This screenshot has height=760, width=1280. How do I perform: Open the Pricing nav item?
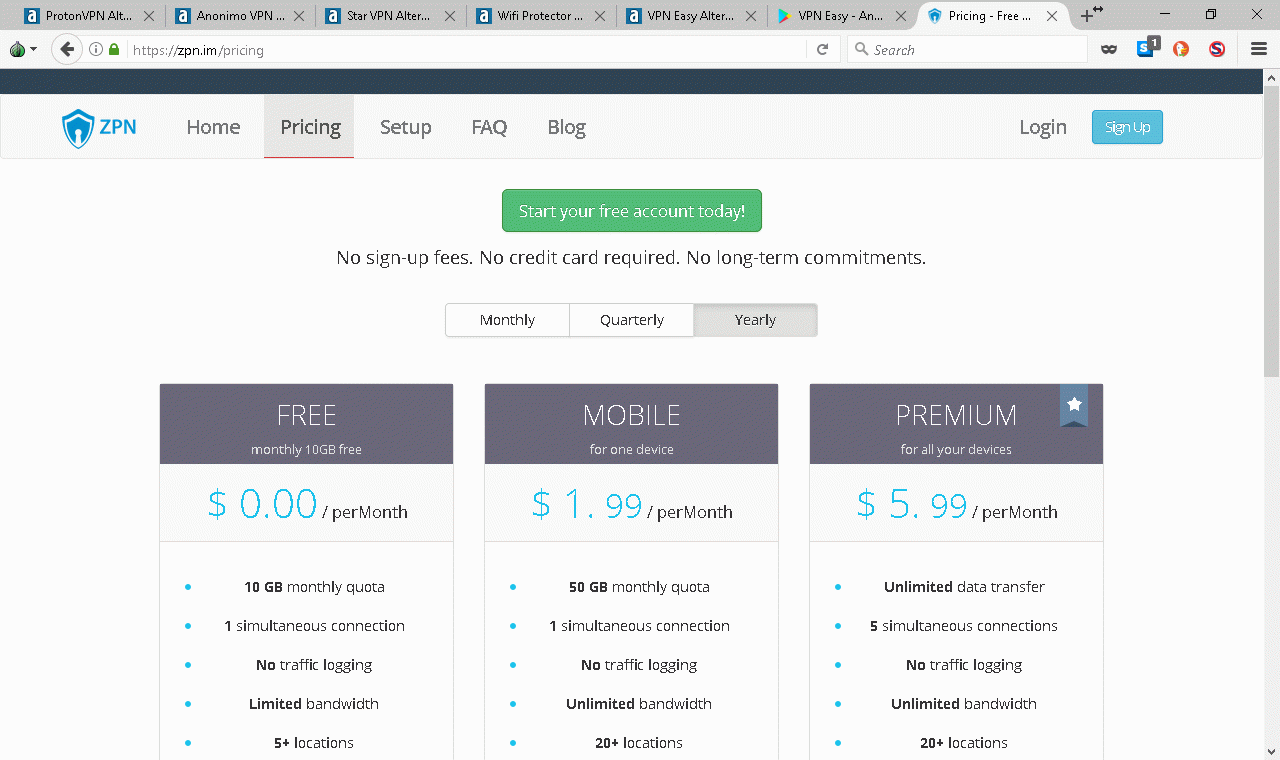(x=310, y=127)
